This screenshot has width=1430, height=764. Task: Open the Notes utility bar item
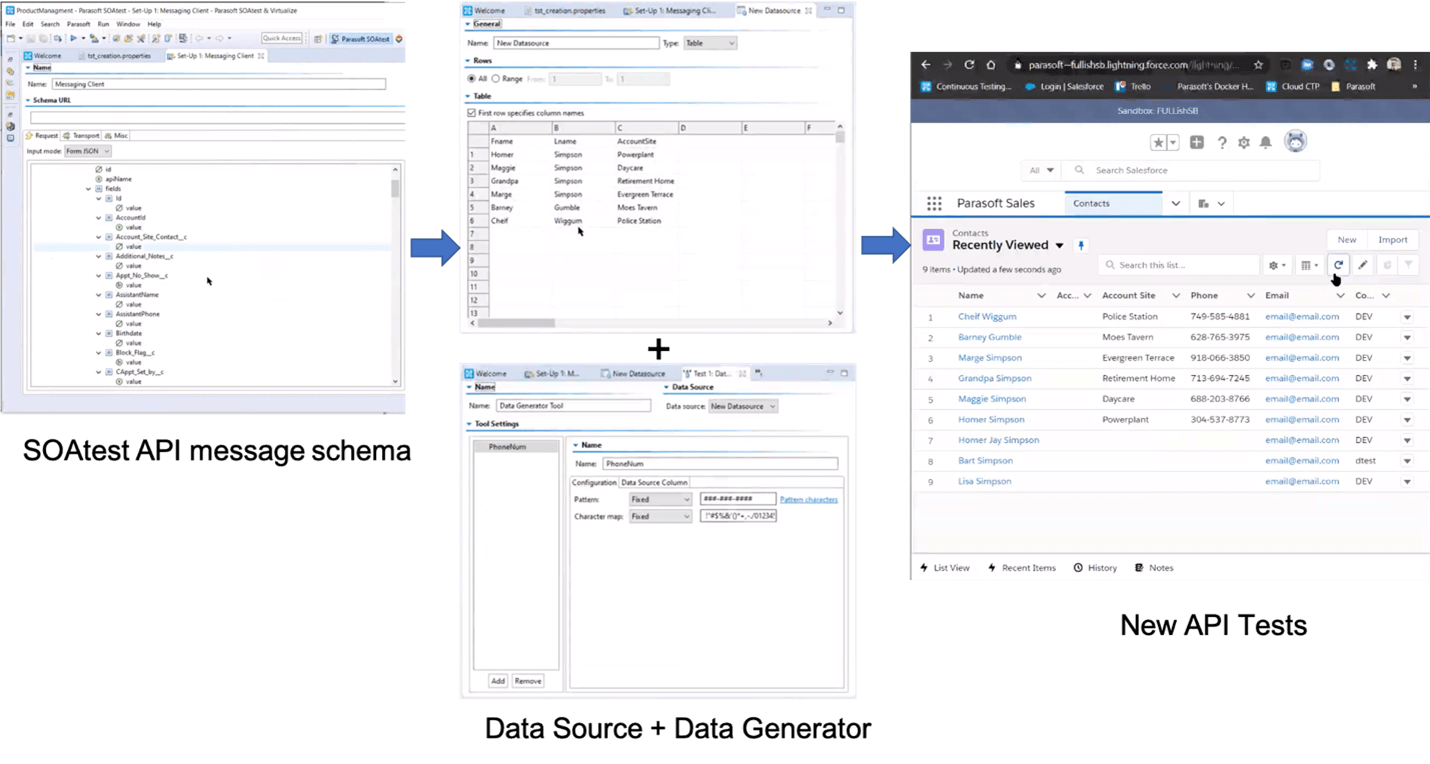tap(1154, 568)
